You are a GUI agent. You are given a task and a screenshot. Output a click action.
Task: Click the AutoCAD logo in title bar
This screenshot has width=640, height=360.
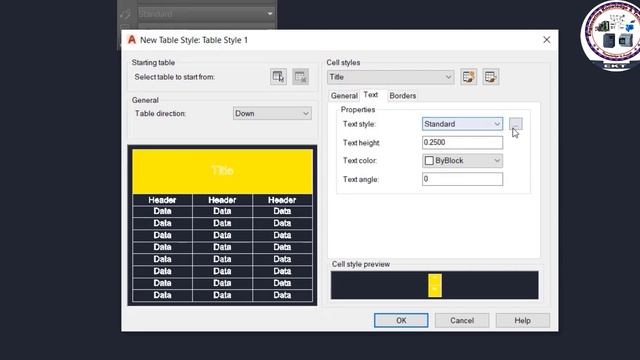(131, 40)
